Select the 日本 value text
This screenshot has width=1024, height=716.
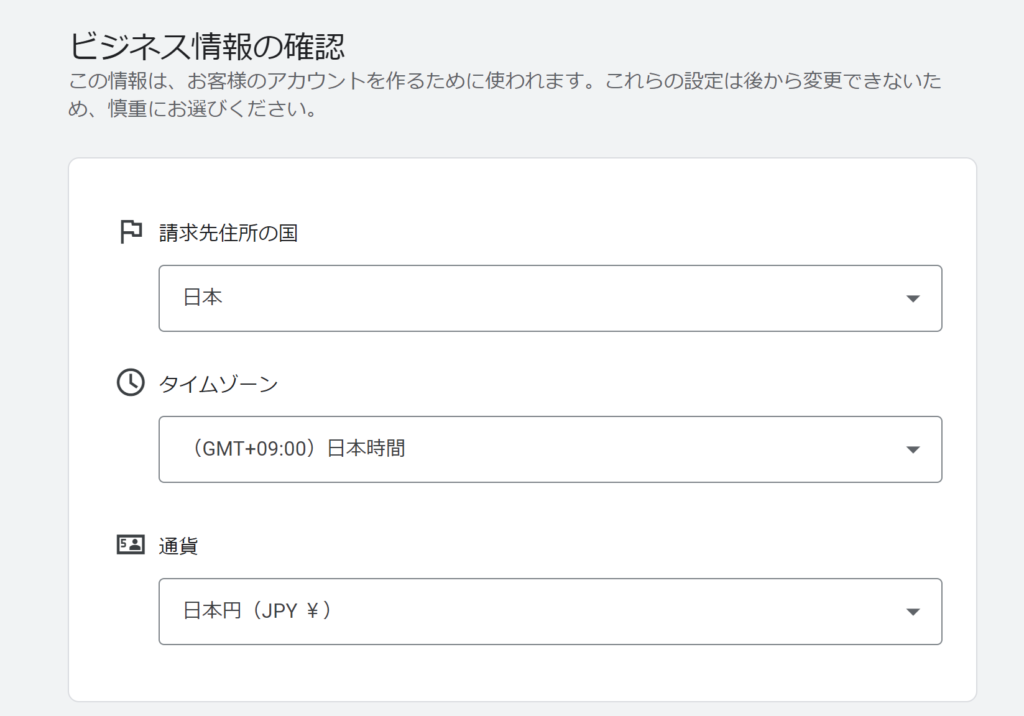click(202, 297)
